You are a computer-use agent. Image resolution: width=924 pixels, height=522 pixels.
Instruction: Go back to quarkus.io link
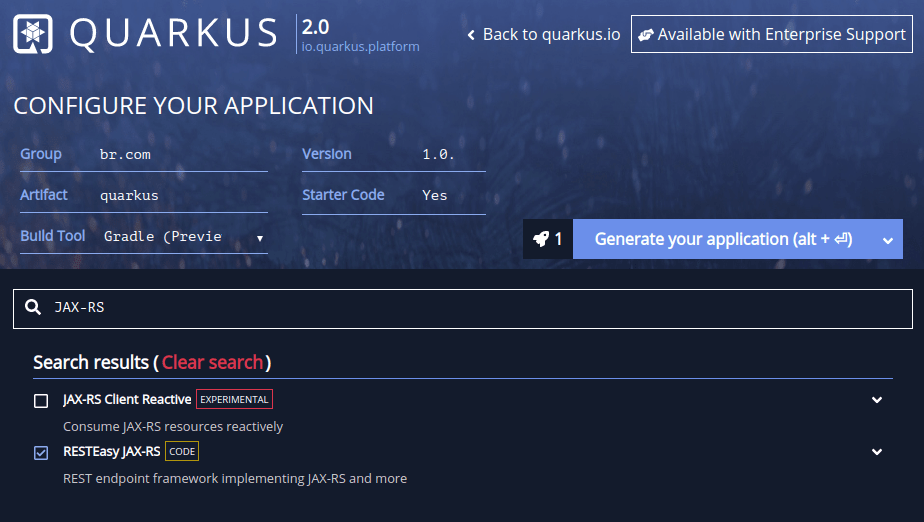click(544, 35)
